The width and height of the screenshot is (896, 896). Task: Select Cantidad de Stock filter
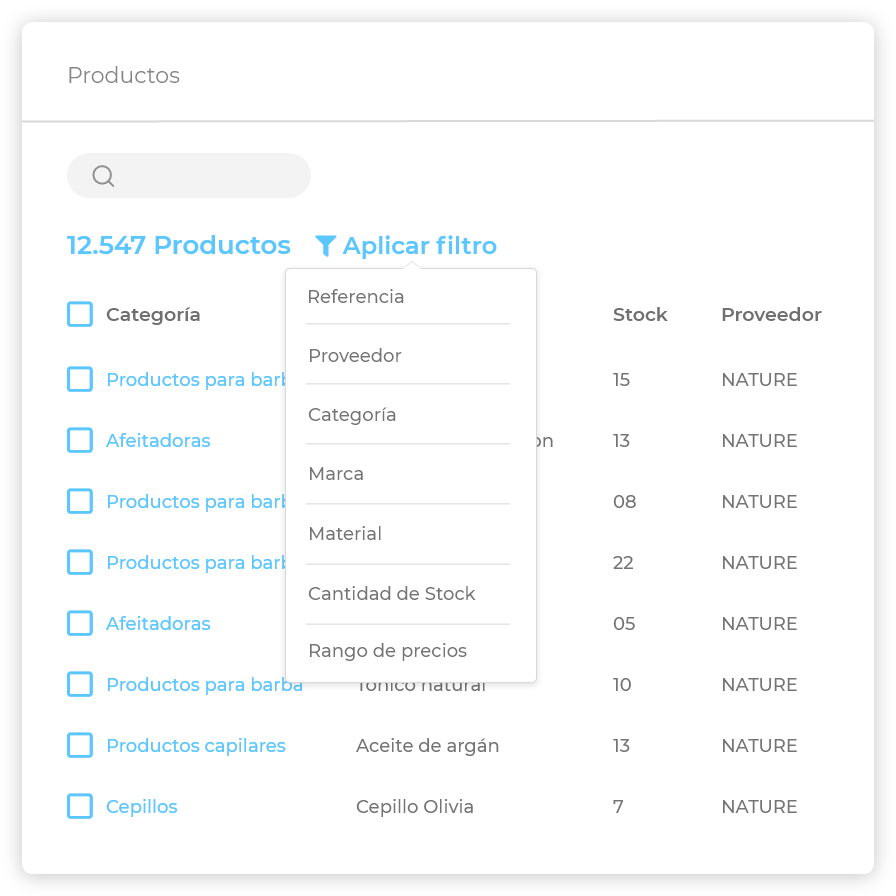(x=391, y=594)
